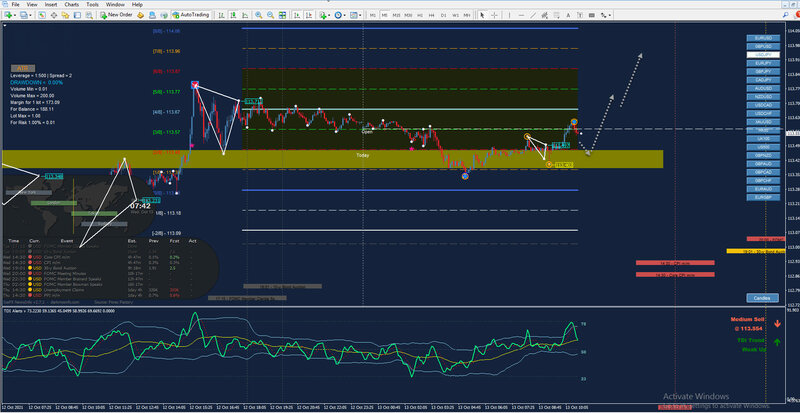The height and width of the screenshot is (413, 800).
Task: Expand the New Chart dropdown arrow
Action: 15,15
